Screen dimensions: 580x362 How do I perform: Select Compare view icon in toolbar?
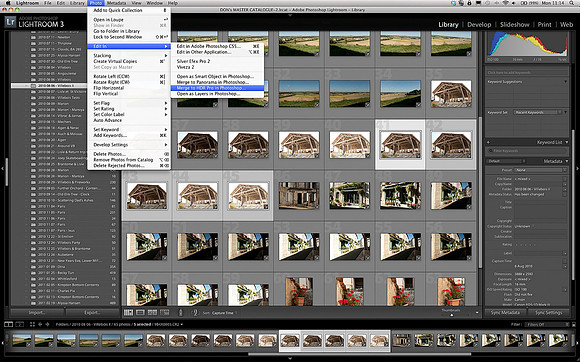tap(152, 313)
